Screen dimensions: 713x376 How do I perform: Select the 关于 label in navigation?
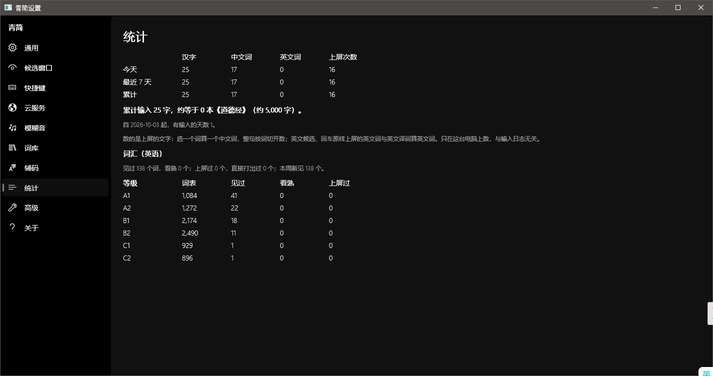[31, 228]
